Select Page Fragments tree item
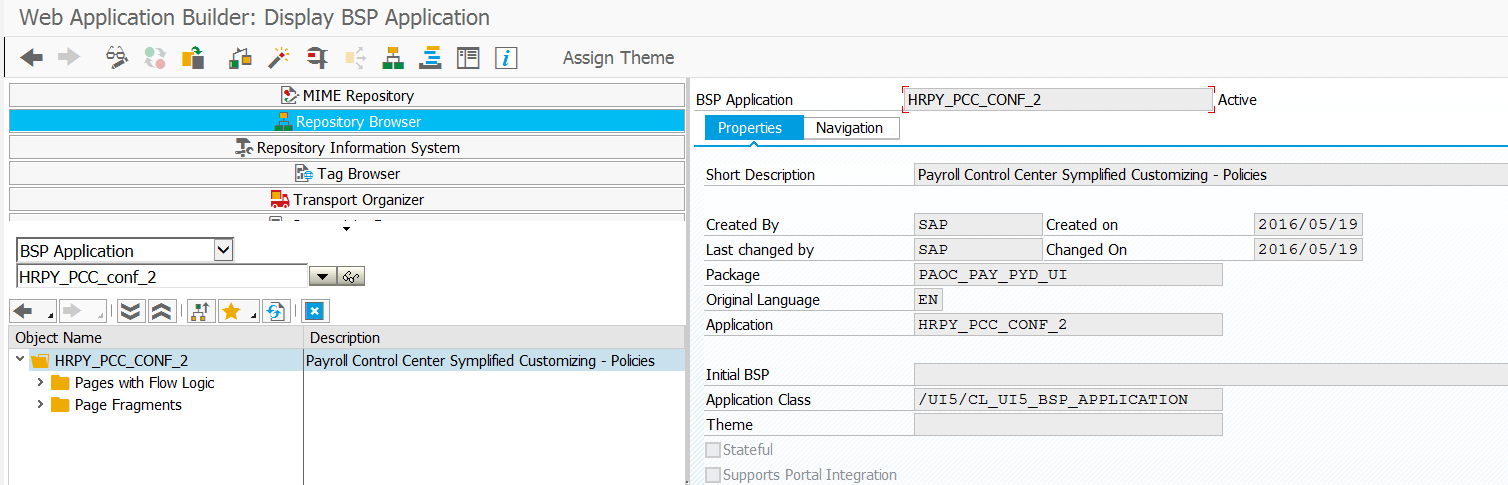 click(x=128, y=405)
